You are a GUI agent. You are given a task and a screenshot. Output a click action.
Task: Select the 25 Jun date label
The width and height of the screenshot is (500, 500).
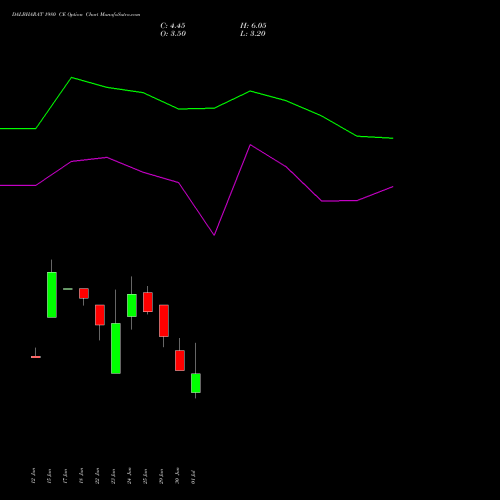(x=145, y=476)
